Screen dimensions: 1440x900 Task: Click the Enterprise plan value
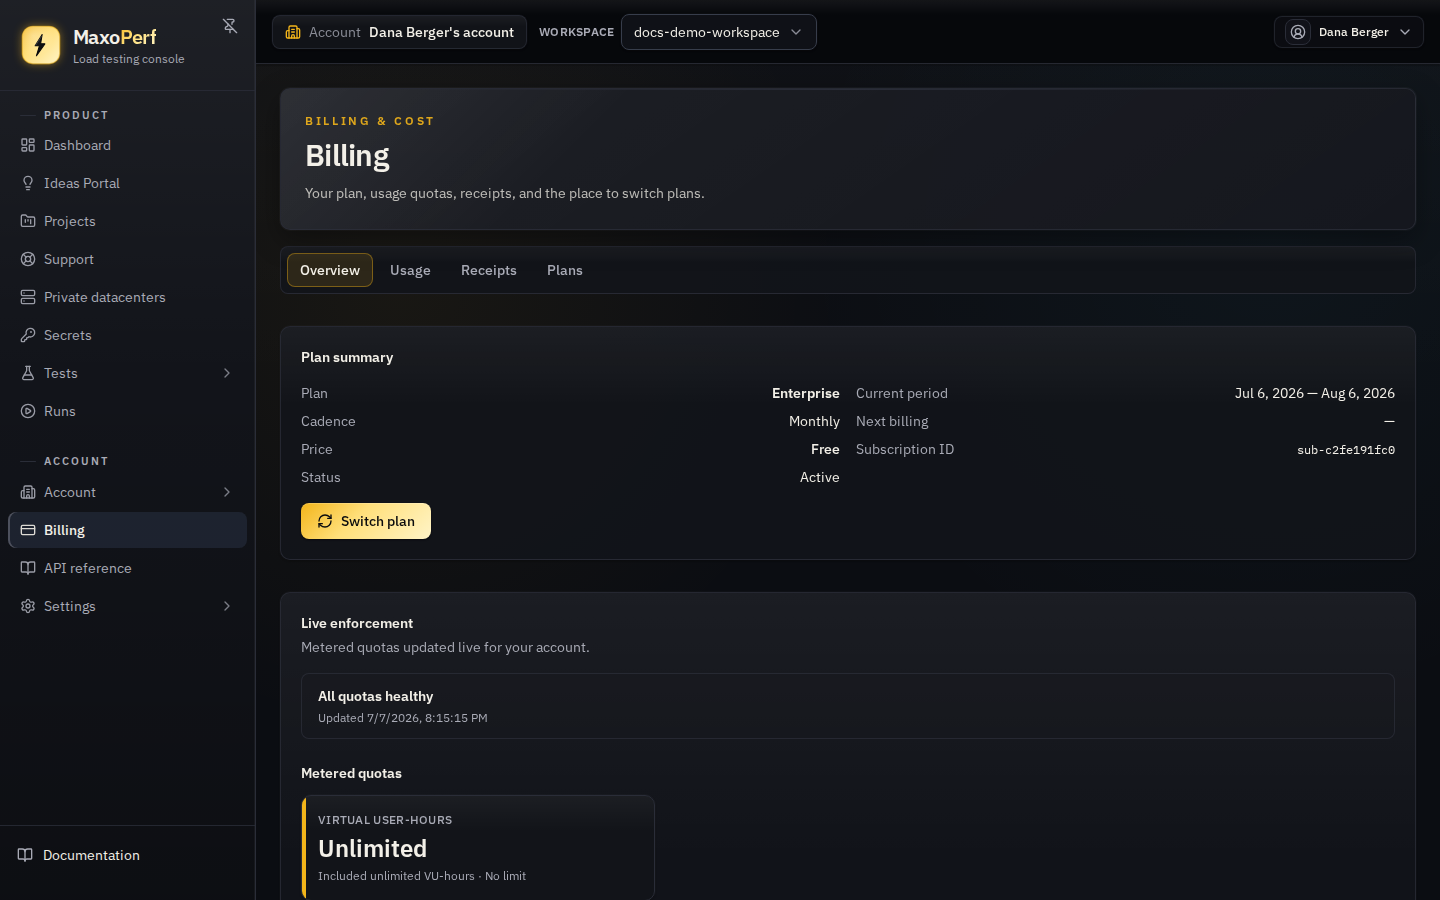point(806,393)
